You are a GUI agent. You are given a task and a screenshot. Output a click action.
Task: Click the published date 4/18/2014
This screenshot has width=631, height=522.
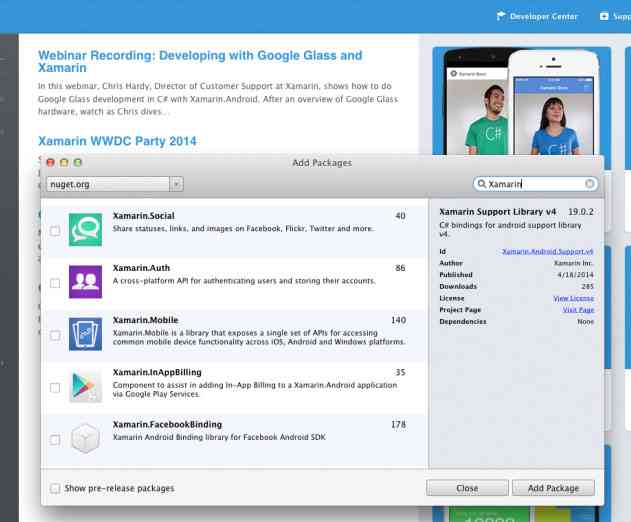click(575, 275)
